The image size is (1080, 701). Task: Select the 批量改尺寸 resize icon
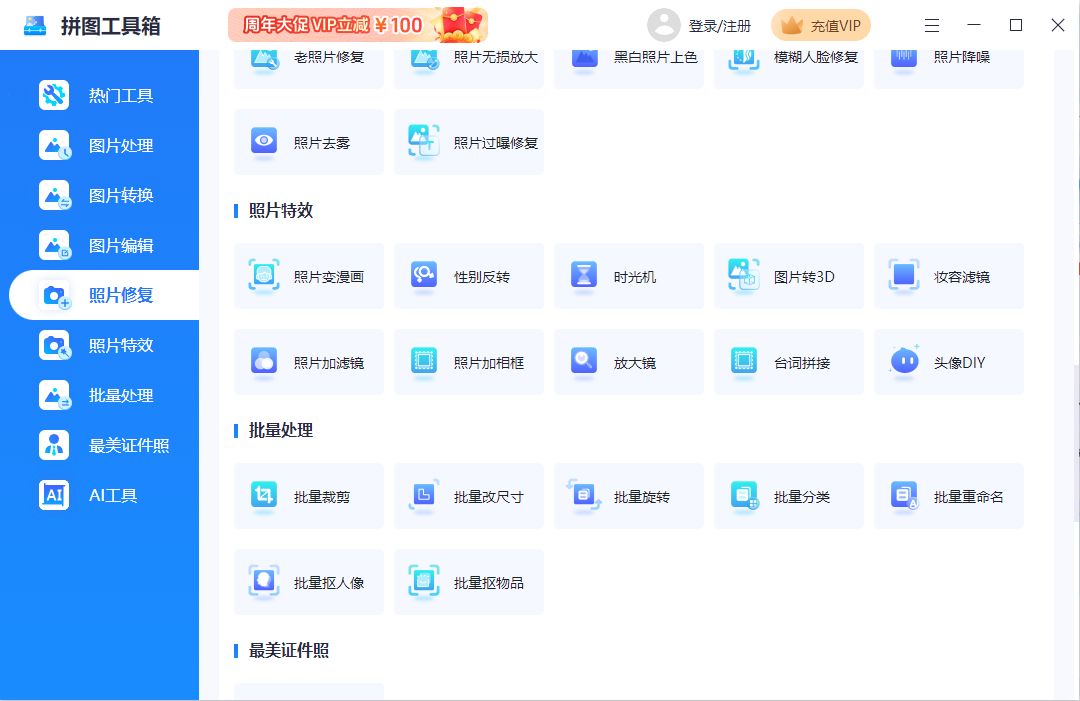424,496
